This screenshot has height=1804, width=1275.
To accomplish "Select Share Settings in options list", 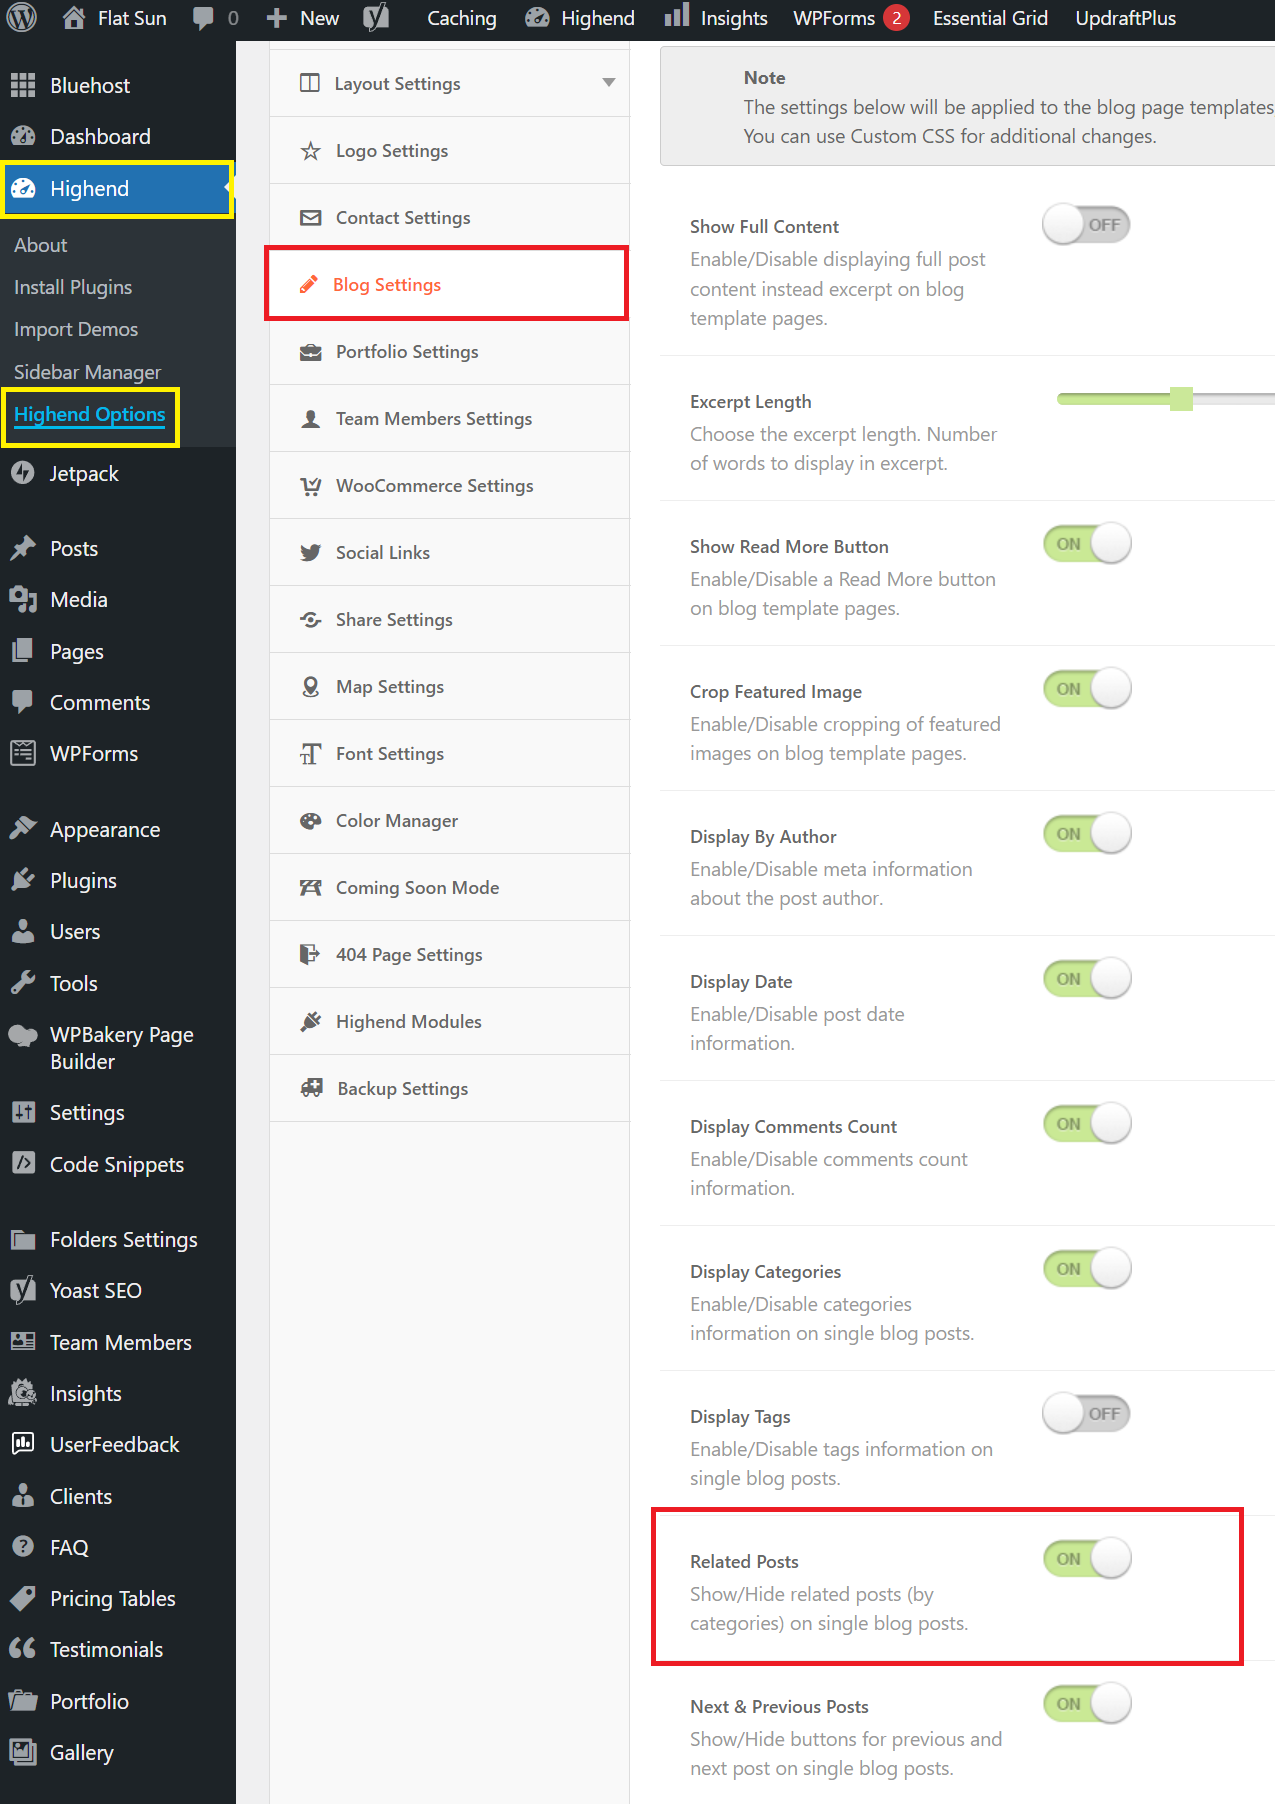I will pyautogui.click(x=449, y=620).
